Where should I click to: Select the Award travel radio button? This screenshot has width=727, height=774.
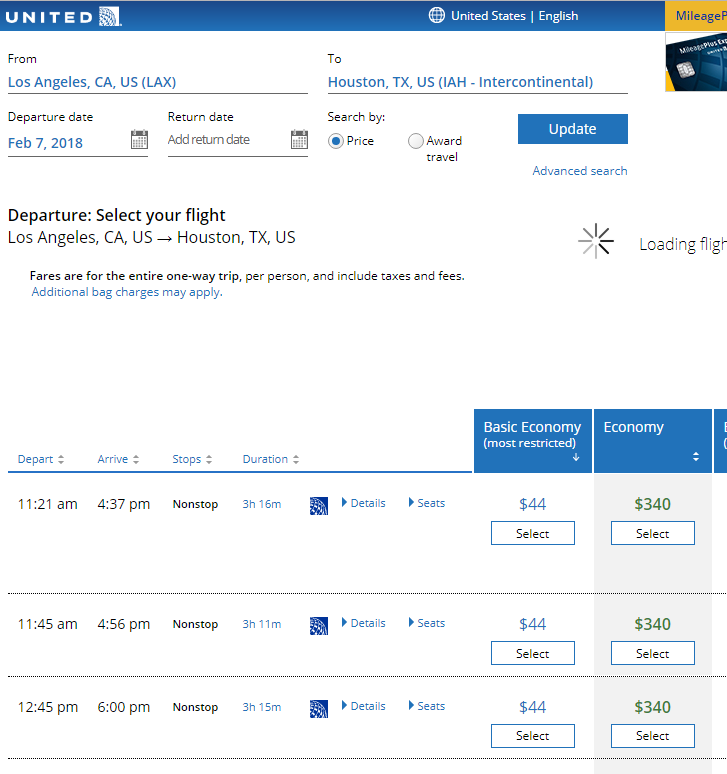416,141
